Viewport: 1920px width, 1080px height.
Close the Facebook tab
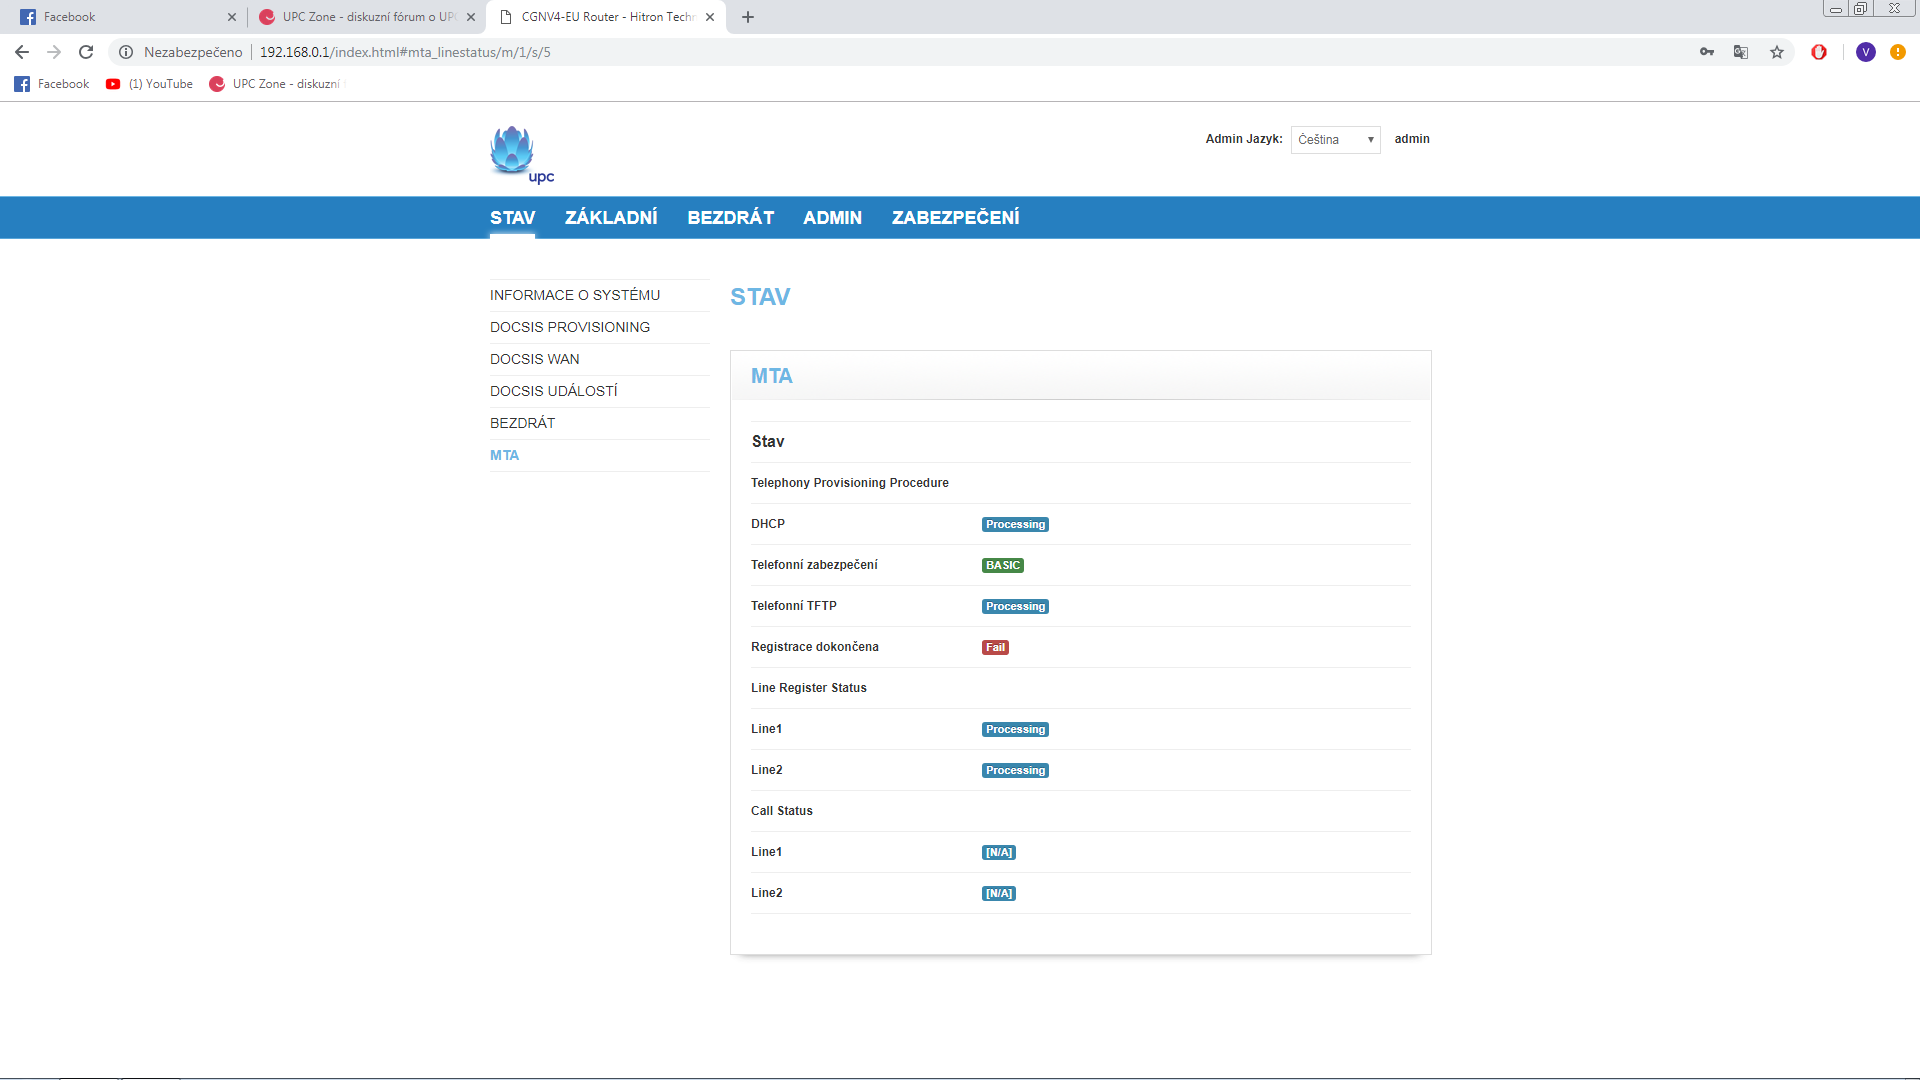pos(232,17)
